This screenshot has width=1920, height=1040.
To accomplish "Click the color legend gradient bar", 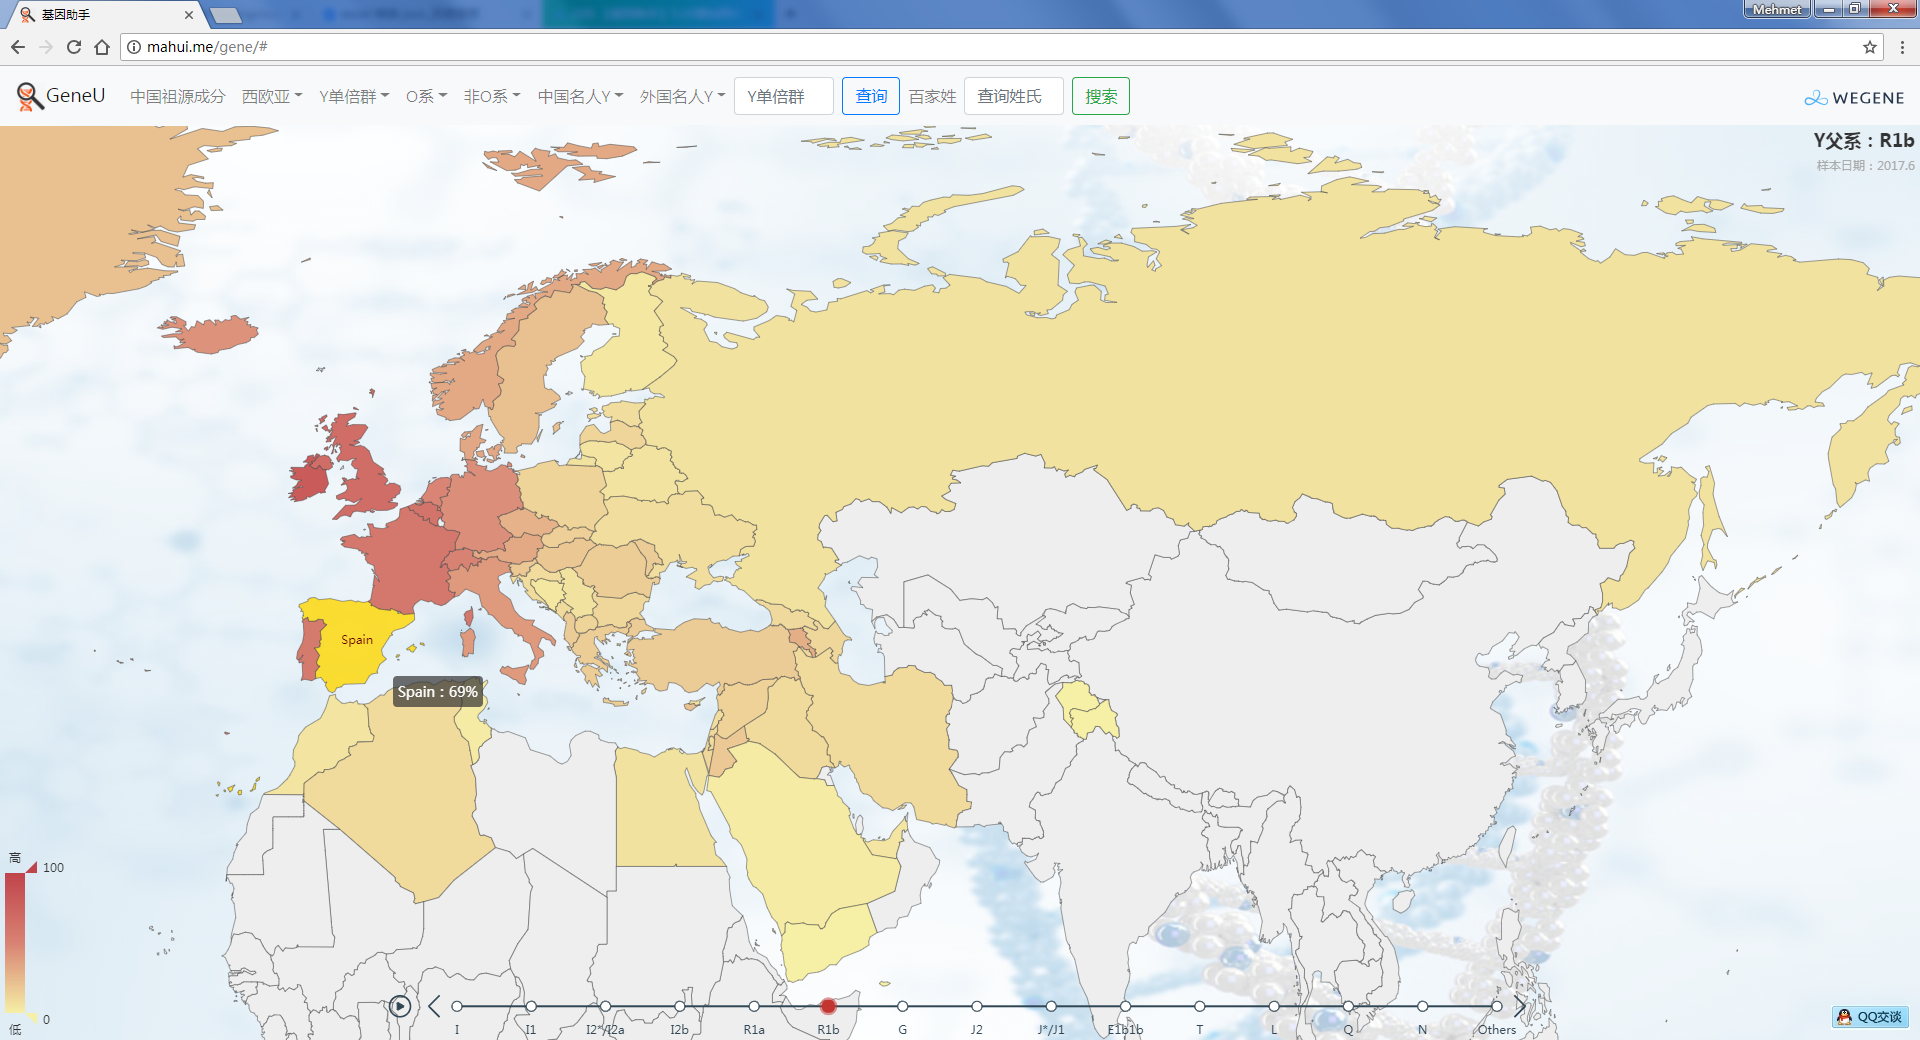I will pyautogui.click(x=15, y=942).
